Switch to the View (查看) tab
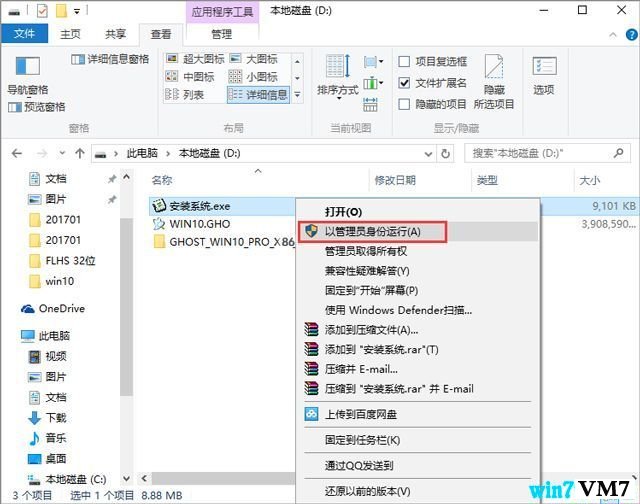Screen dimensions: 640x504 click(161, 34)
